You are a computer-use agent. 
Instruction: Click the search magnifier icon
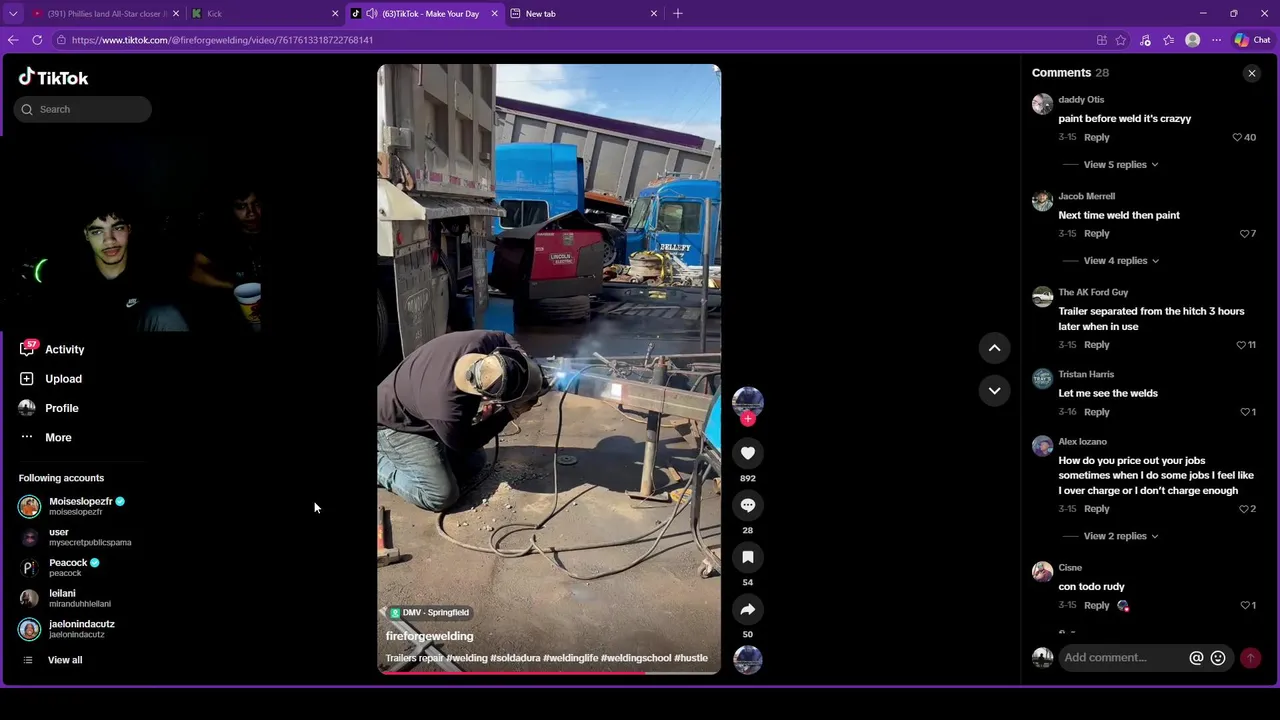pos(27,109)
